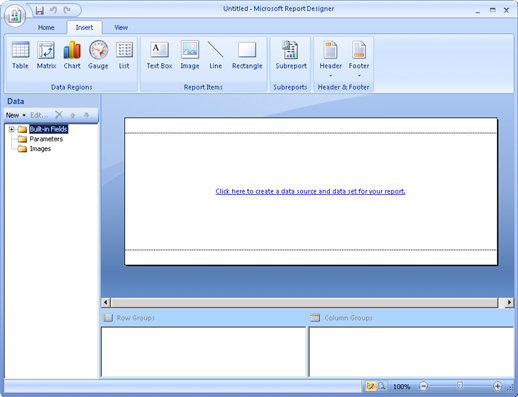
Task: Insert a Chart from the ribbon
Action: point(72,55)
